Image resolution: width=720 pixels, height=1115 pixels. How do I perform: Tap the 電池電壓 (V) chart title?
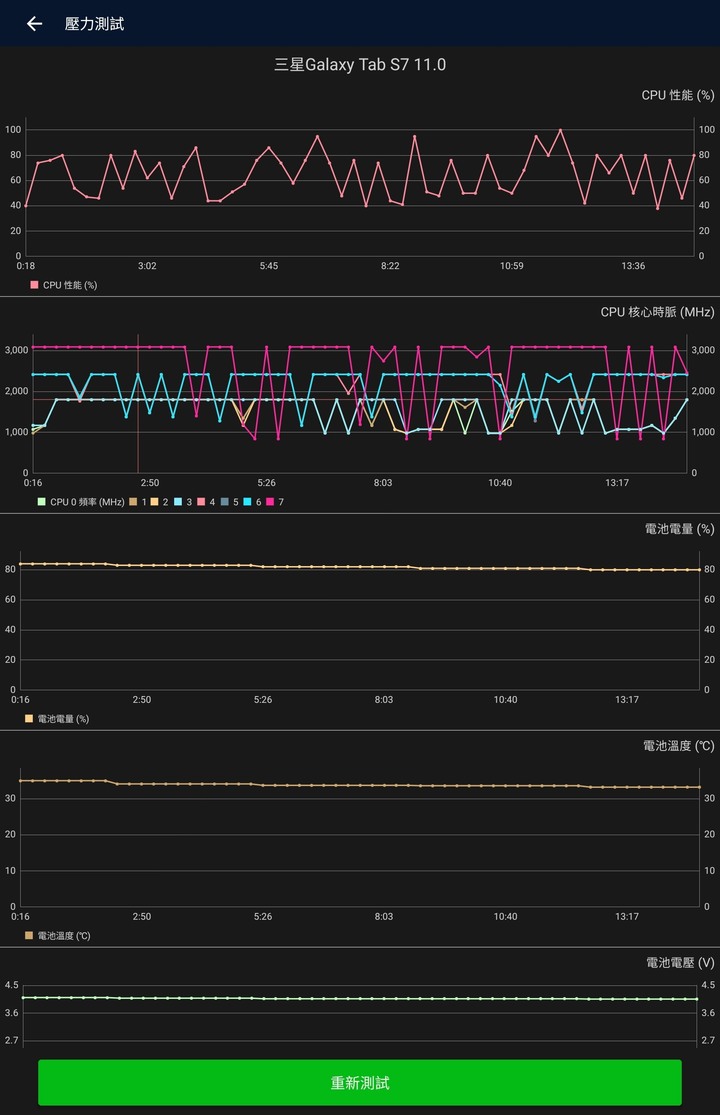pyautogui.click(x=679, y=963)
